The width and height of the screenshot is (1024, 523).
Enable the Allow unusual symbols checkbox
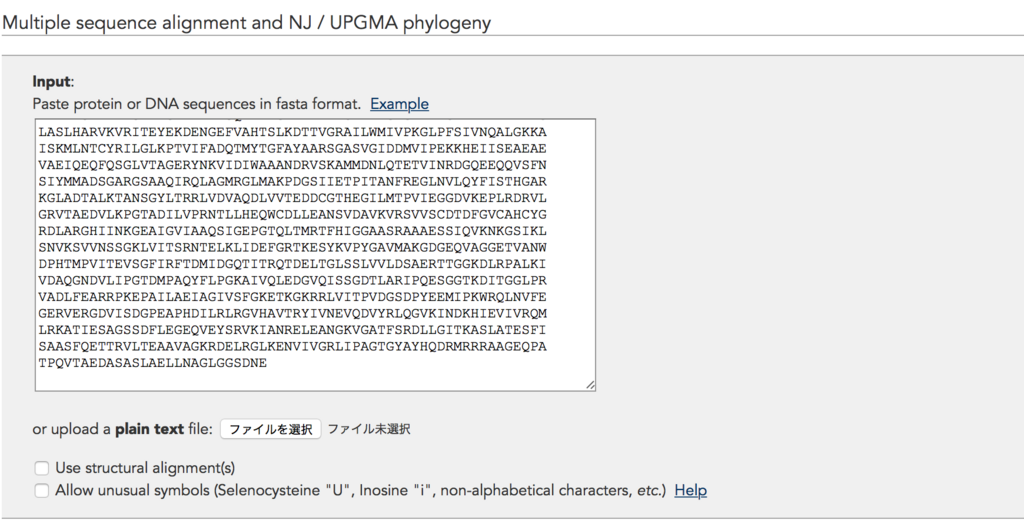[42, 490]
